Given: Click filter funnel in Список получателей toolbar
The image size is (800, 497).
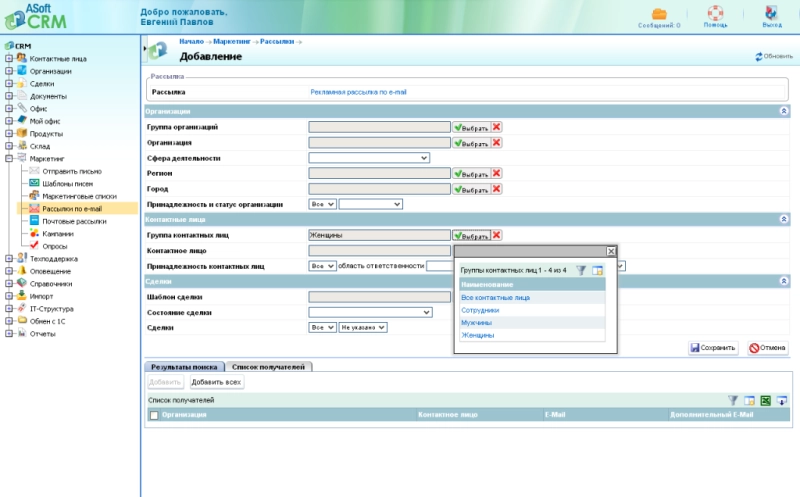Looking at the screenshot, I should click(733, 400).
